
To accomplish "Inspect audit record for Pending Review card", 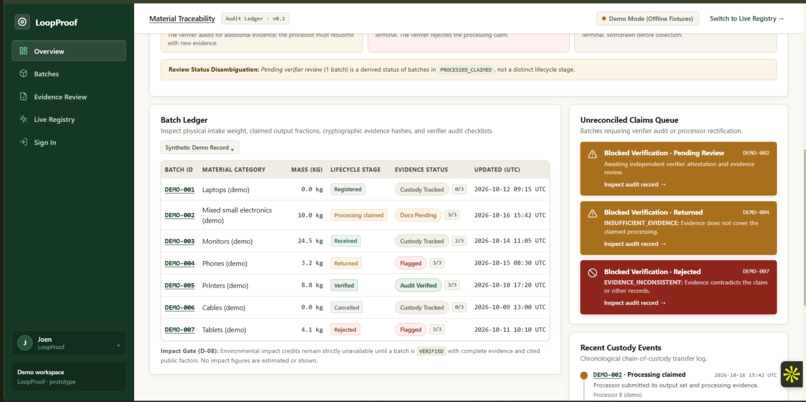I will click(x=635, y=184).
